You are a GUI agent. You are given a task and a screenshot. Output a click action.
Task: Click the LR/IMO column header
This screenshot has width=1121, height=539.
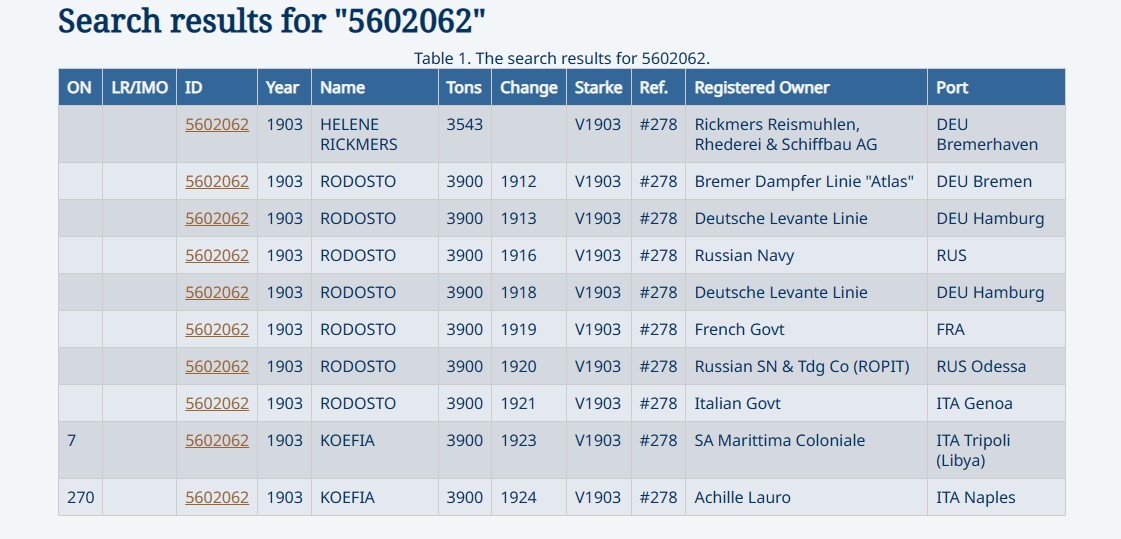coord(139,87)
